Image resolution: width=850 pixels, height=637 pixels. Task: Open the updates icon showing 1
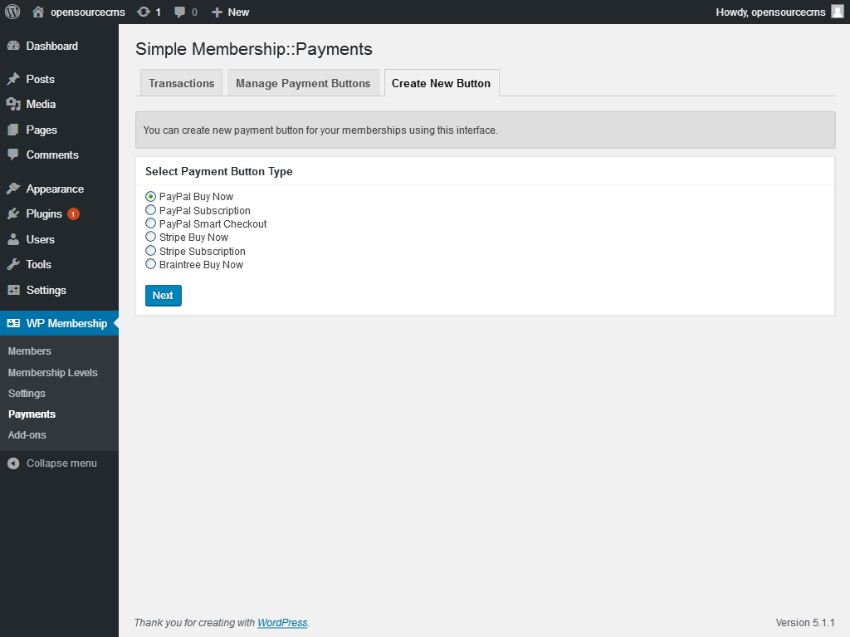pyautogui.click(x=144, y=11)
